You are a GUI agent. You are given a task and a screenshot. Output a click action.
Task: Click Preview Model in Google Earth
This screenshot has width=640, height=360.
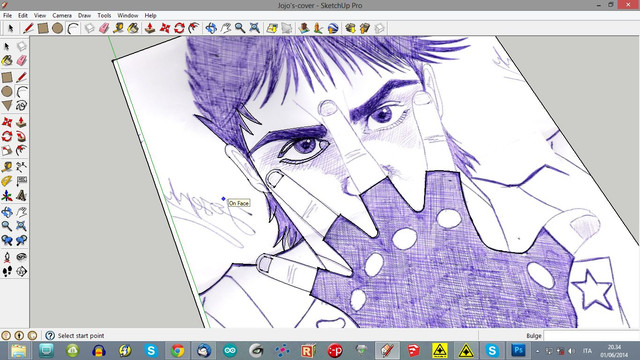333,28
